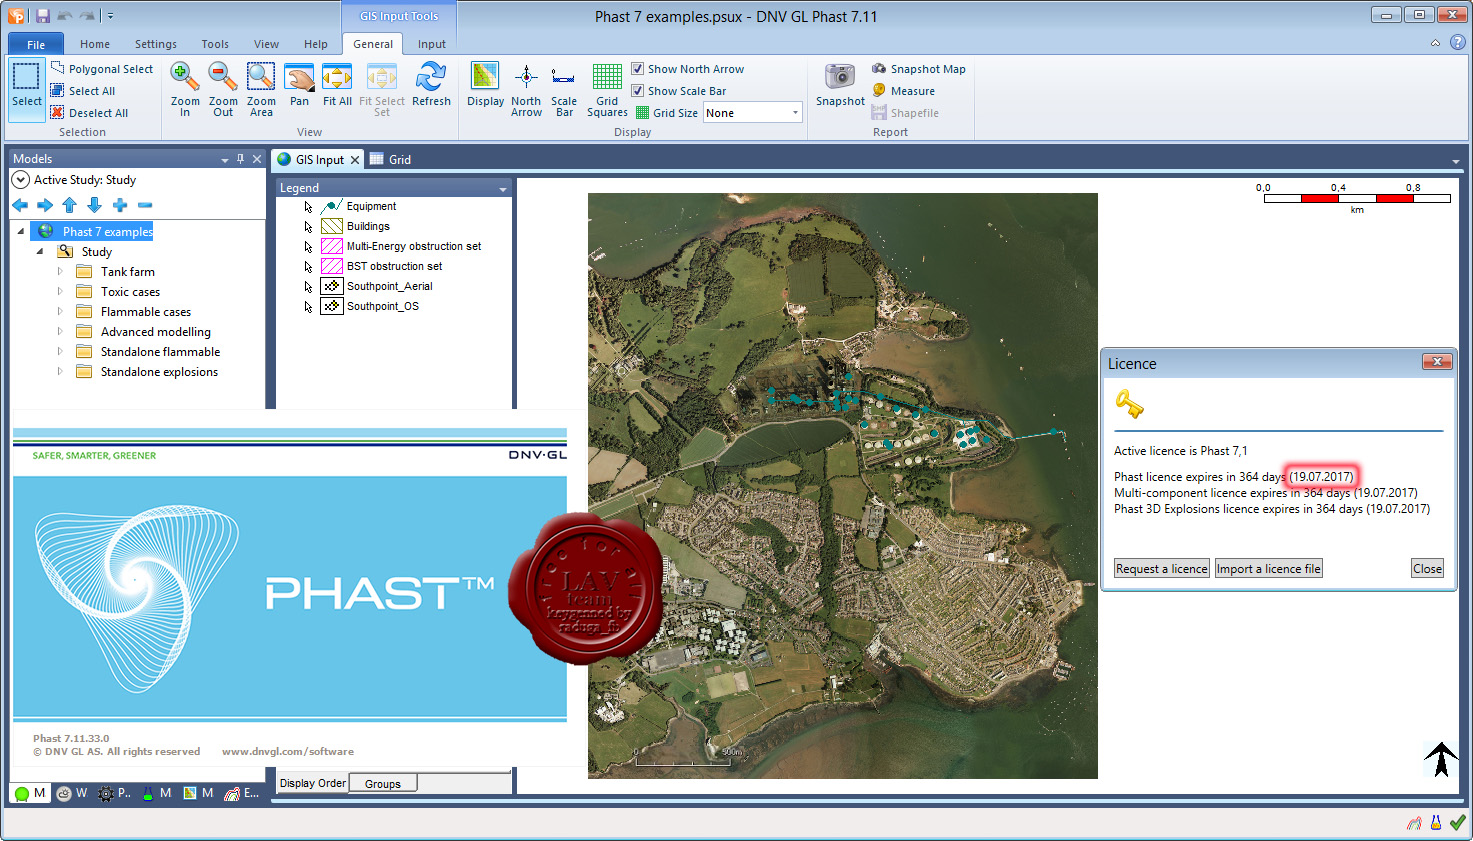Click Request a licence button
Viewport: 1473px width, 841px height.
[x=1162, y=569]
